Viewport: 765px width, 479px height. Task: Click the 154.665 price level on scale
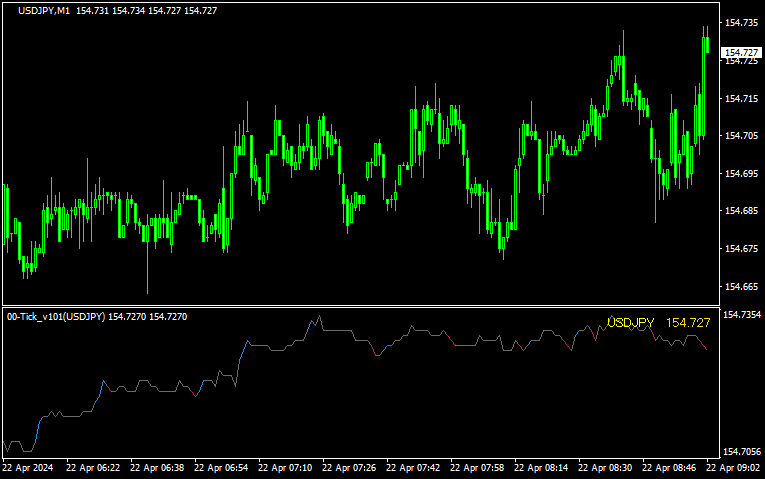click(741, 286)
